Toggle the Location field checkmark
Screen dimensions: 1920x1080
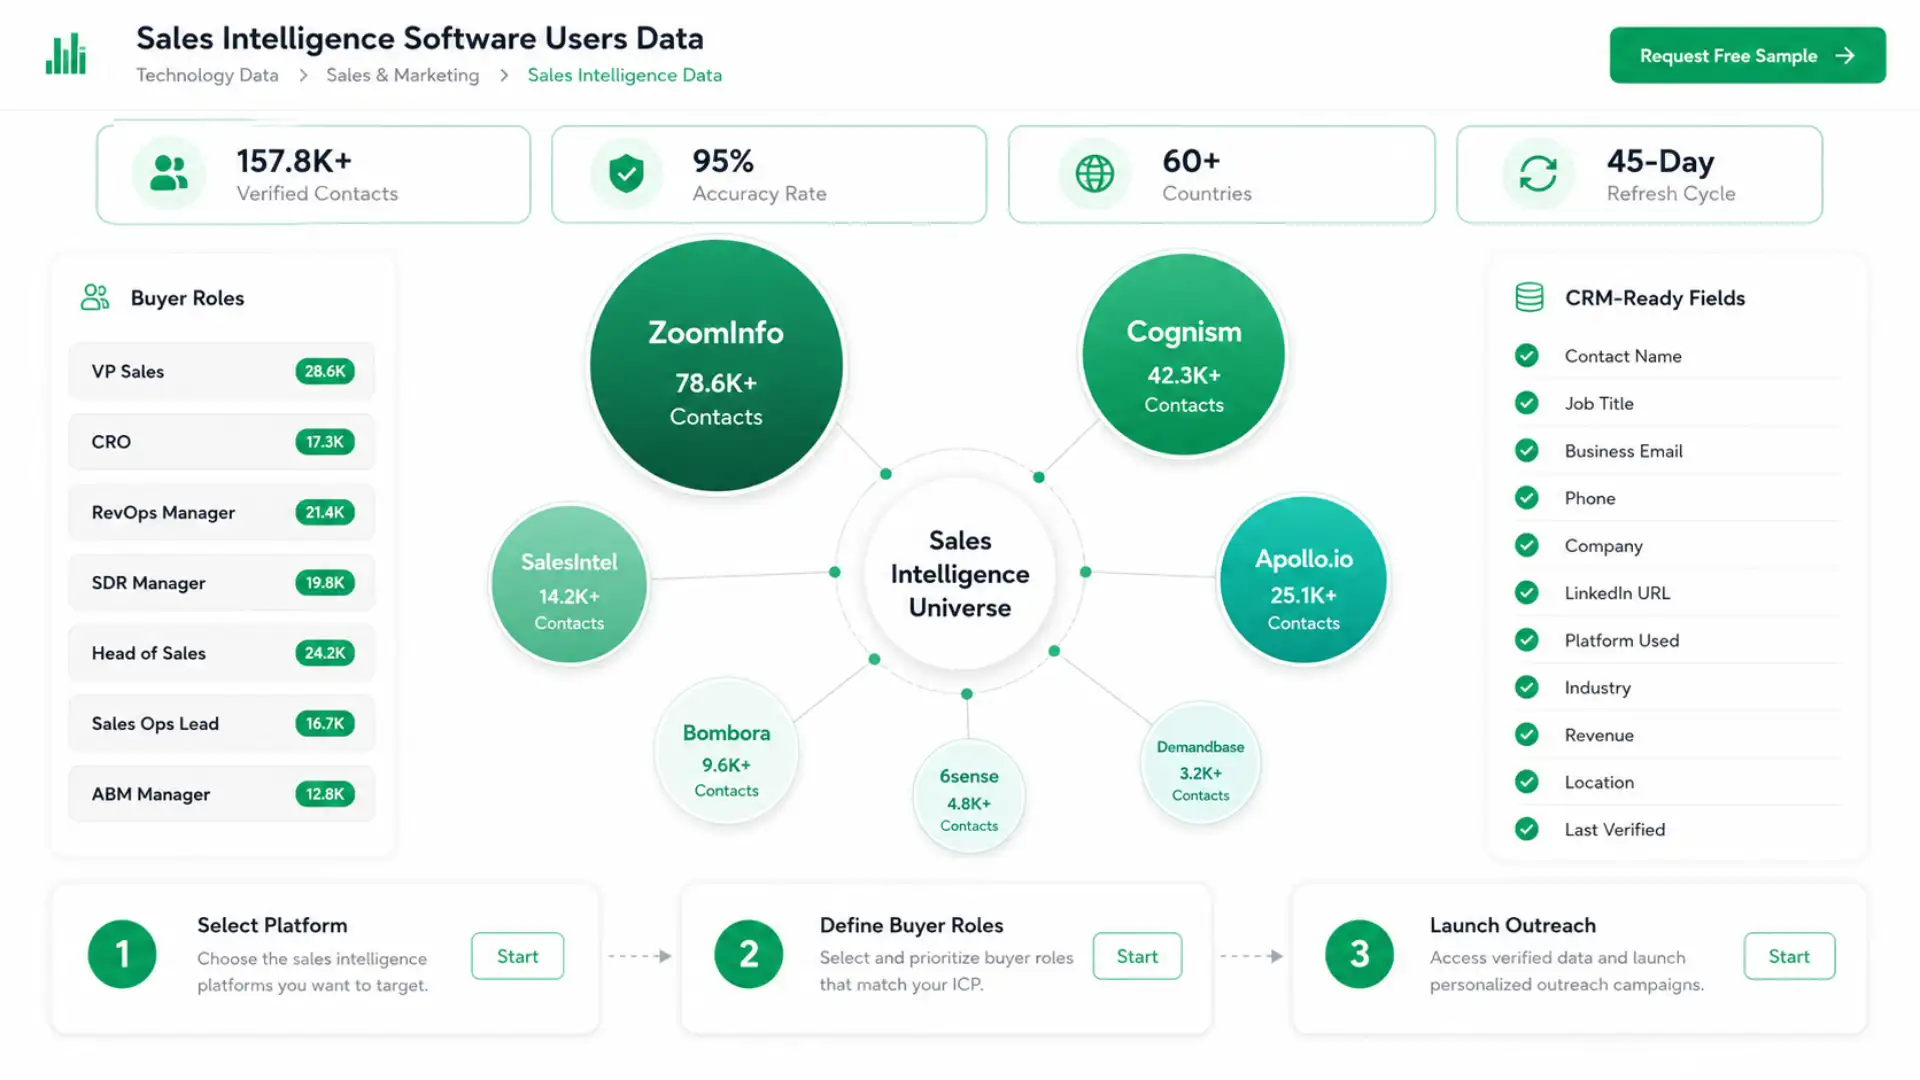[x=1526, y=781]
